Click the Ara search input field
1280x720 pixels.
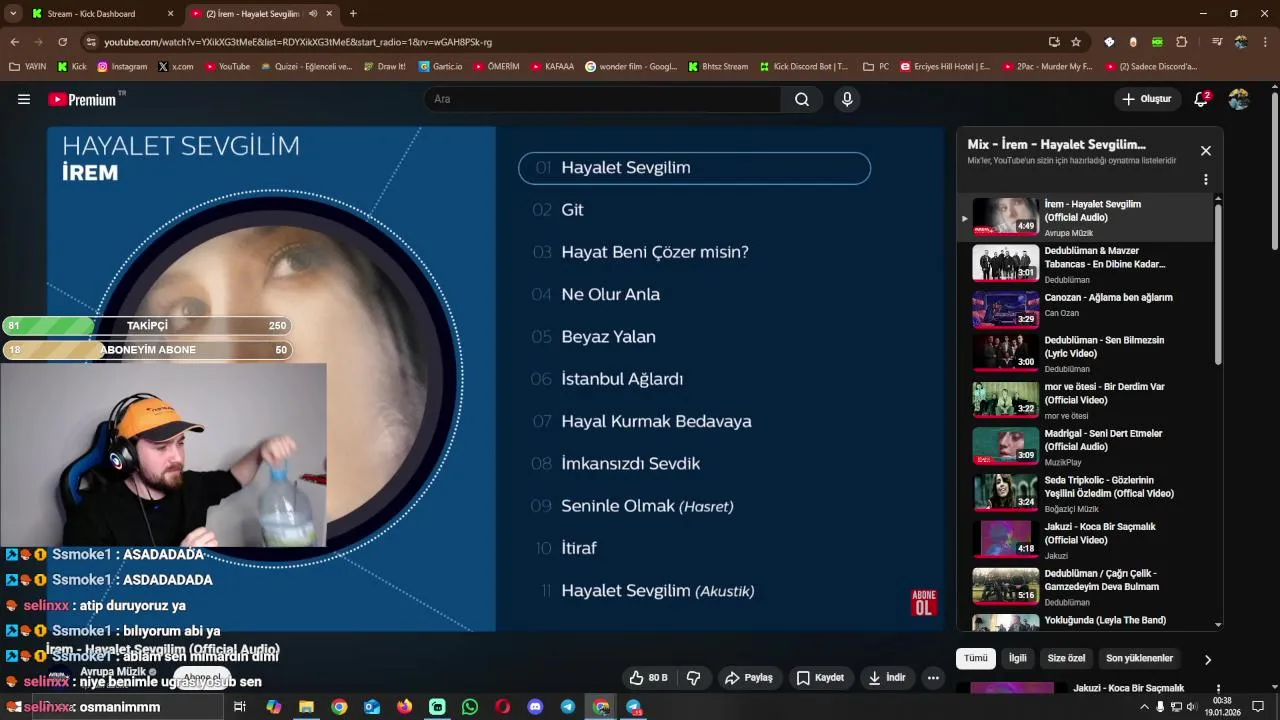(602, 99)
